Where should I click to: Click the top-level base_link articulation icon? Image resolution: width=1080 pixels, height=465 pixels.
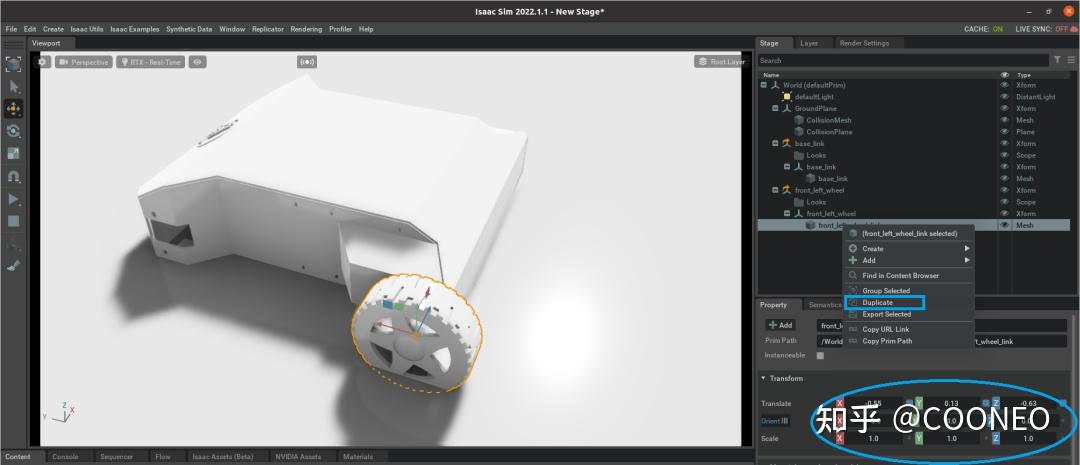pyautogui.click(x=787, y=144)
